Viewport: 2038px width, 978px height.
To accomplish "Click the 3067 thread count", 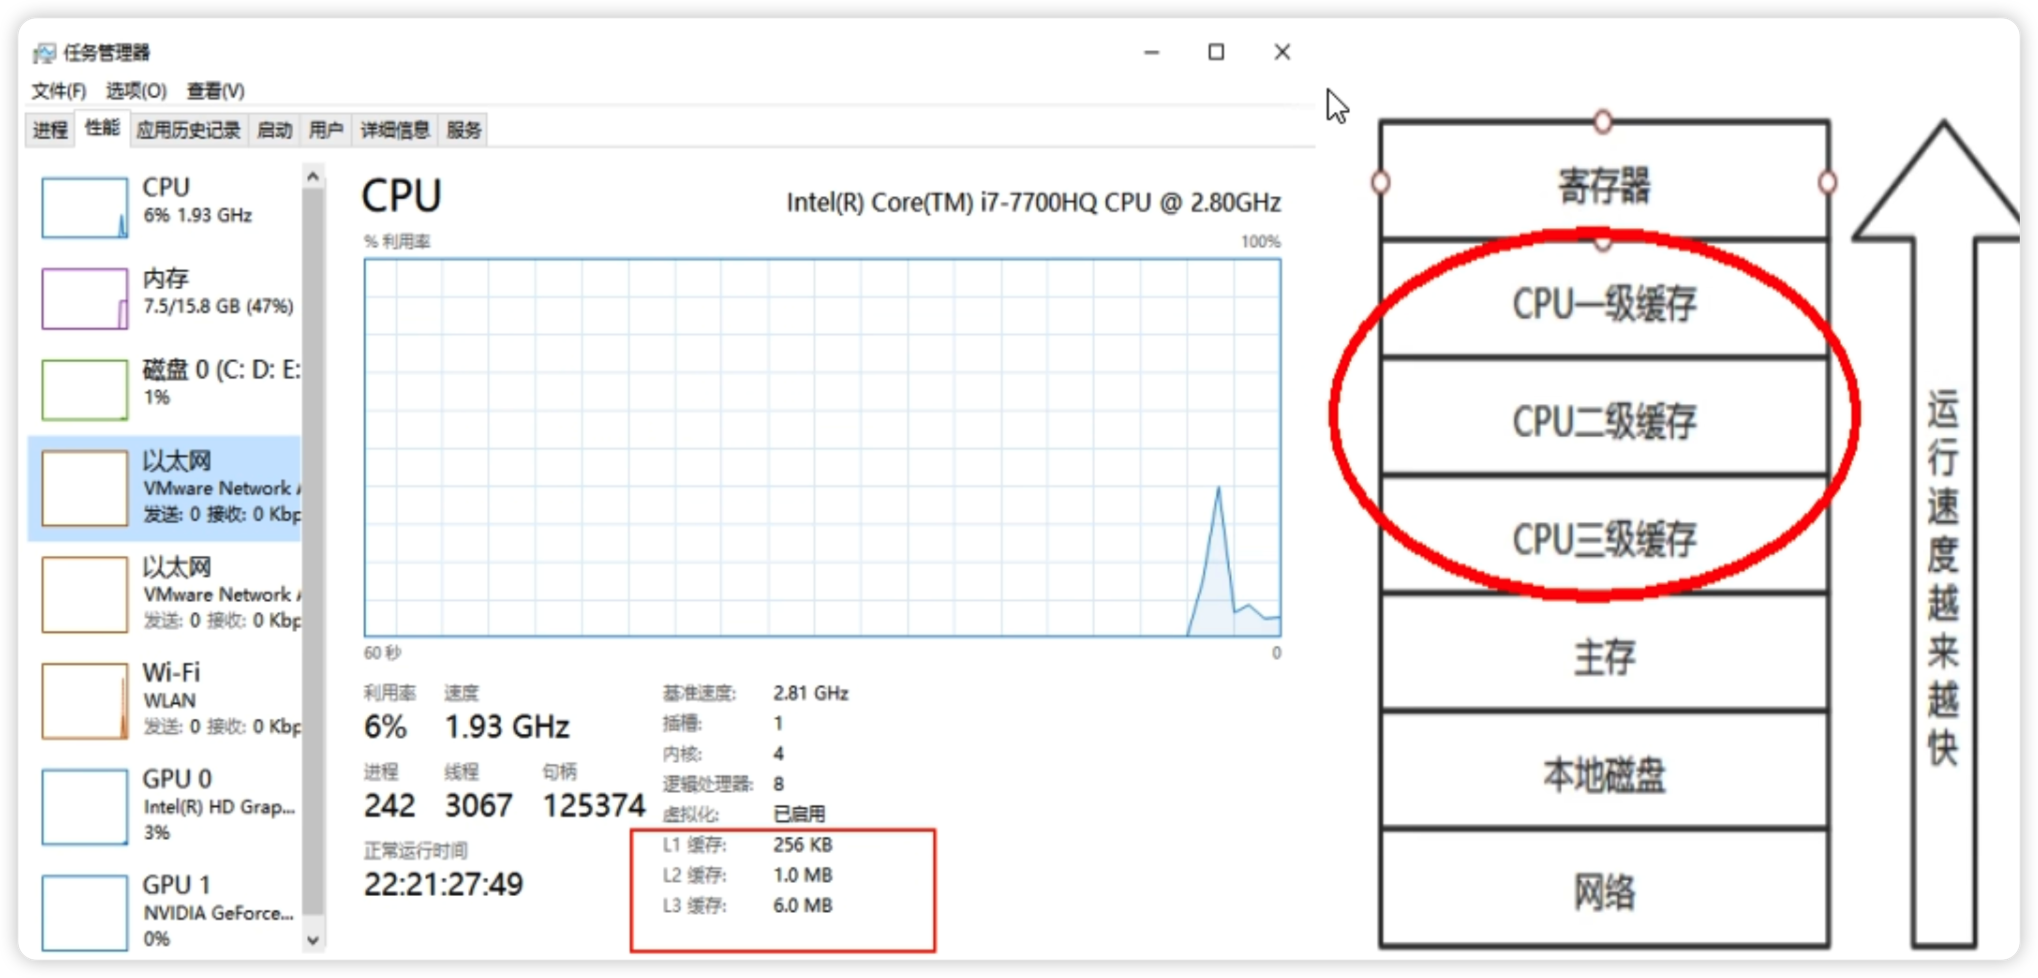I will [x=478, y=805].
